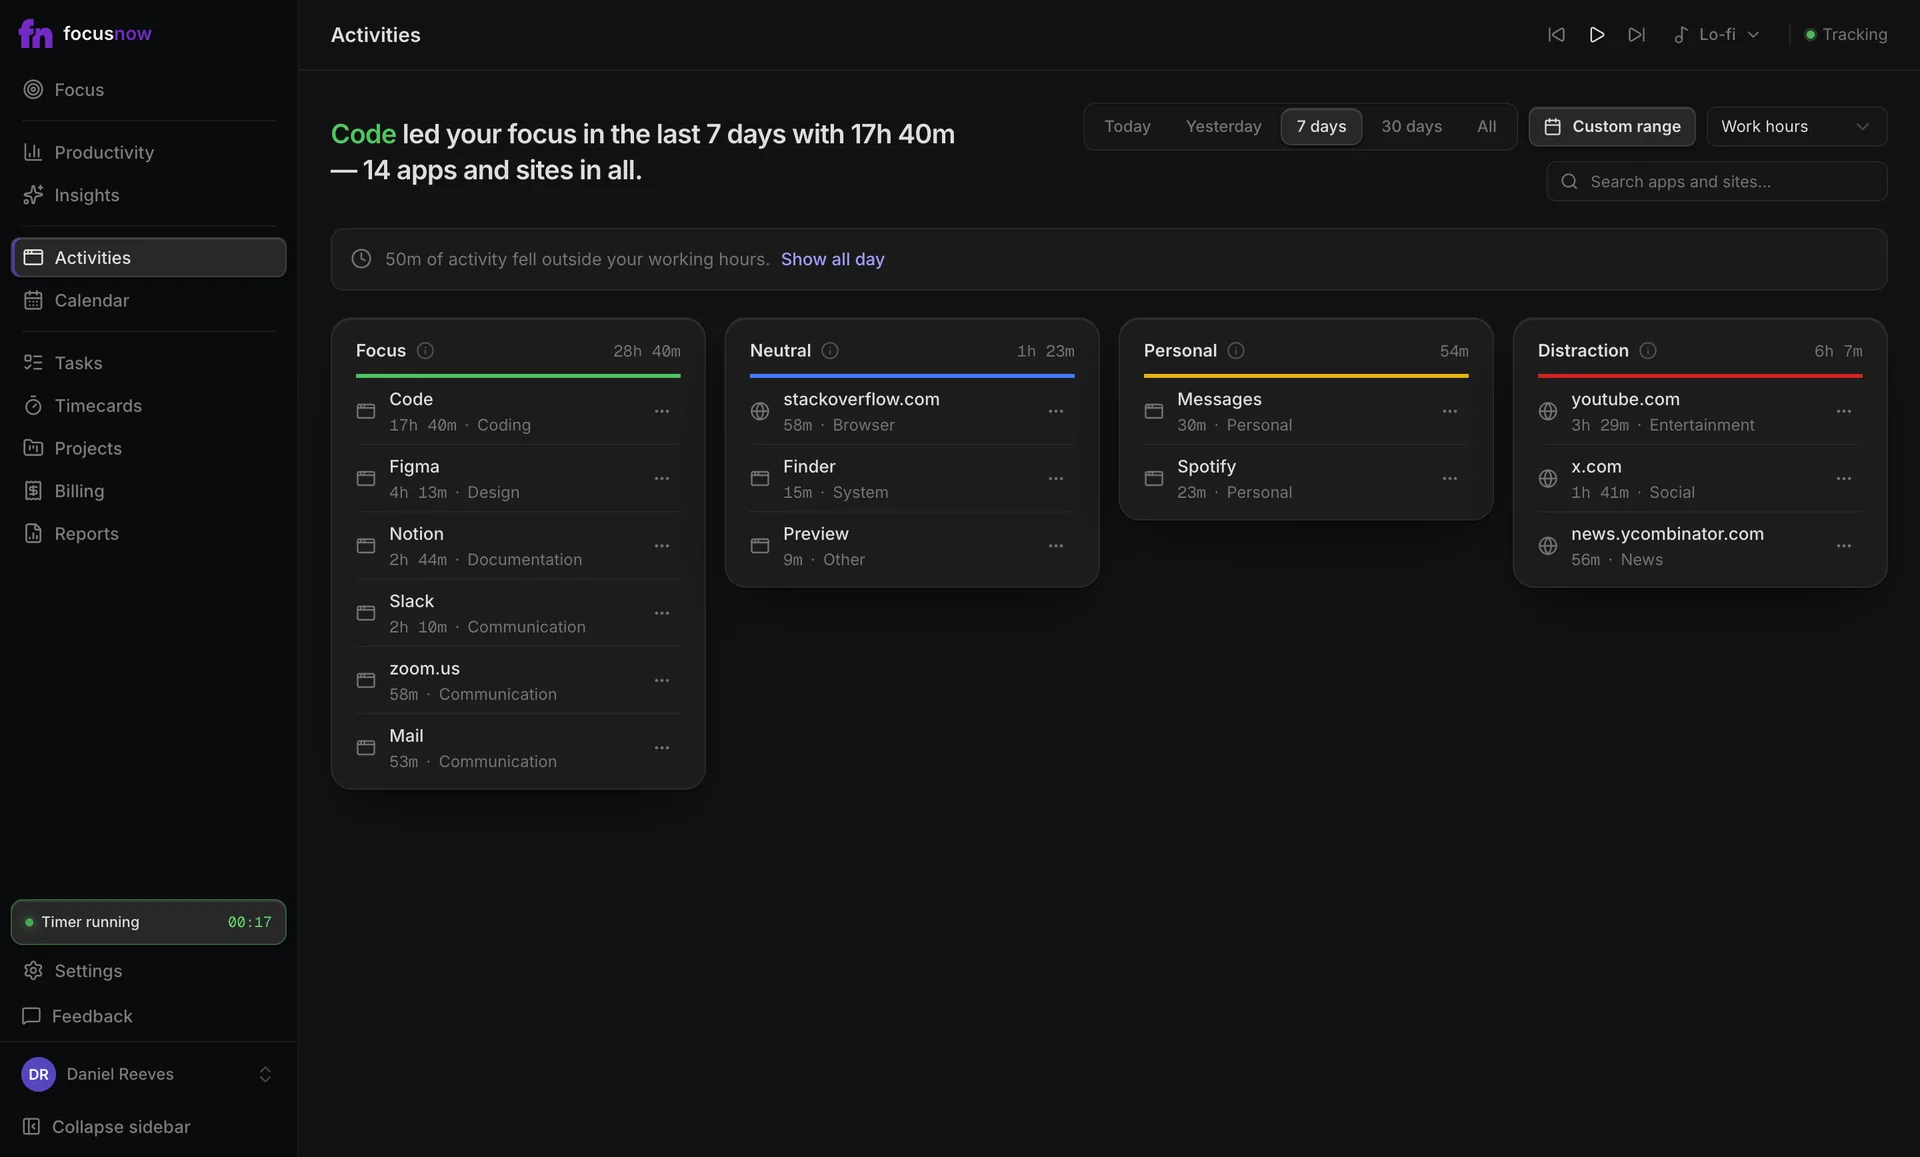Go to Productivity in the sidebar
The width and height of the screenshot is (1920, 1157).
click(x=148, y=152)
